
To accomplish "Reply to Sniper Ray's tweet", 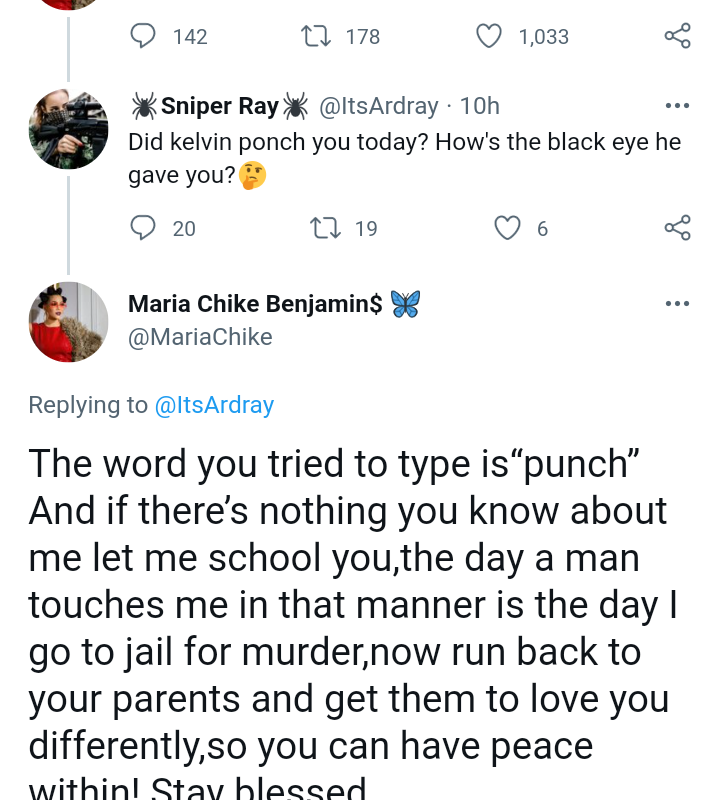I will 144,229.
